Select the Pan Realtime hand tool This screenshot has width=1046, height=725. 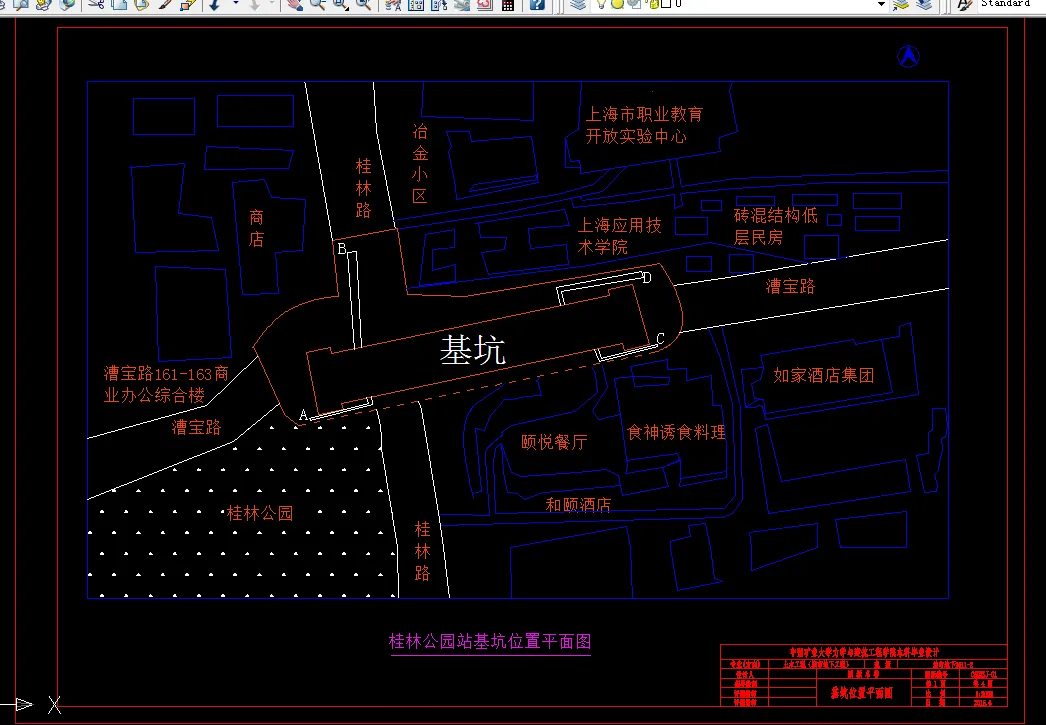(293, 7)
